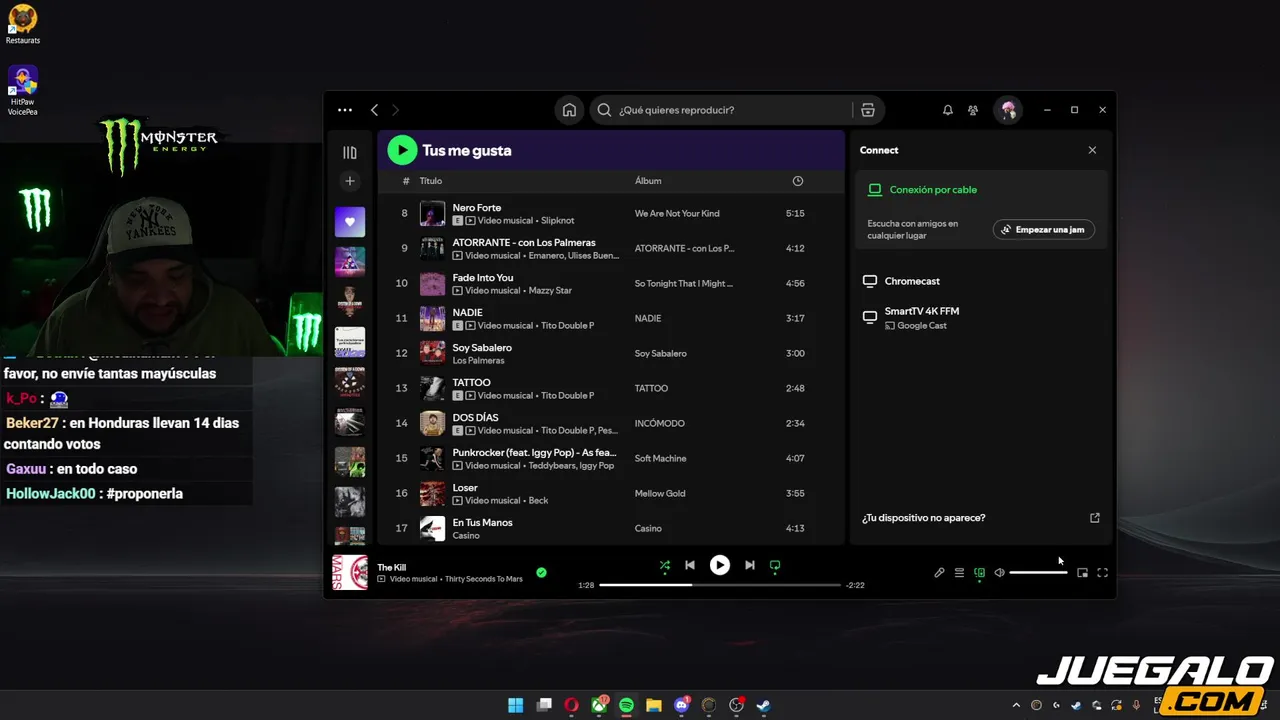The height and width of the screenshot is (720, 1280).
Task: Open the playback queue icon
Action: pyautogui.click(x=959, y=573)
